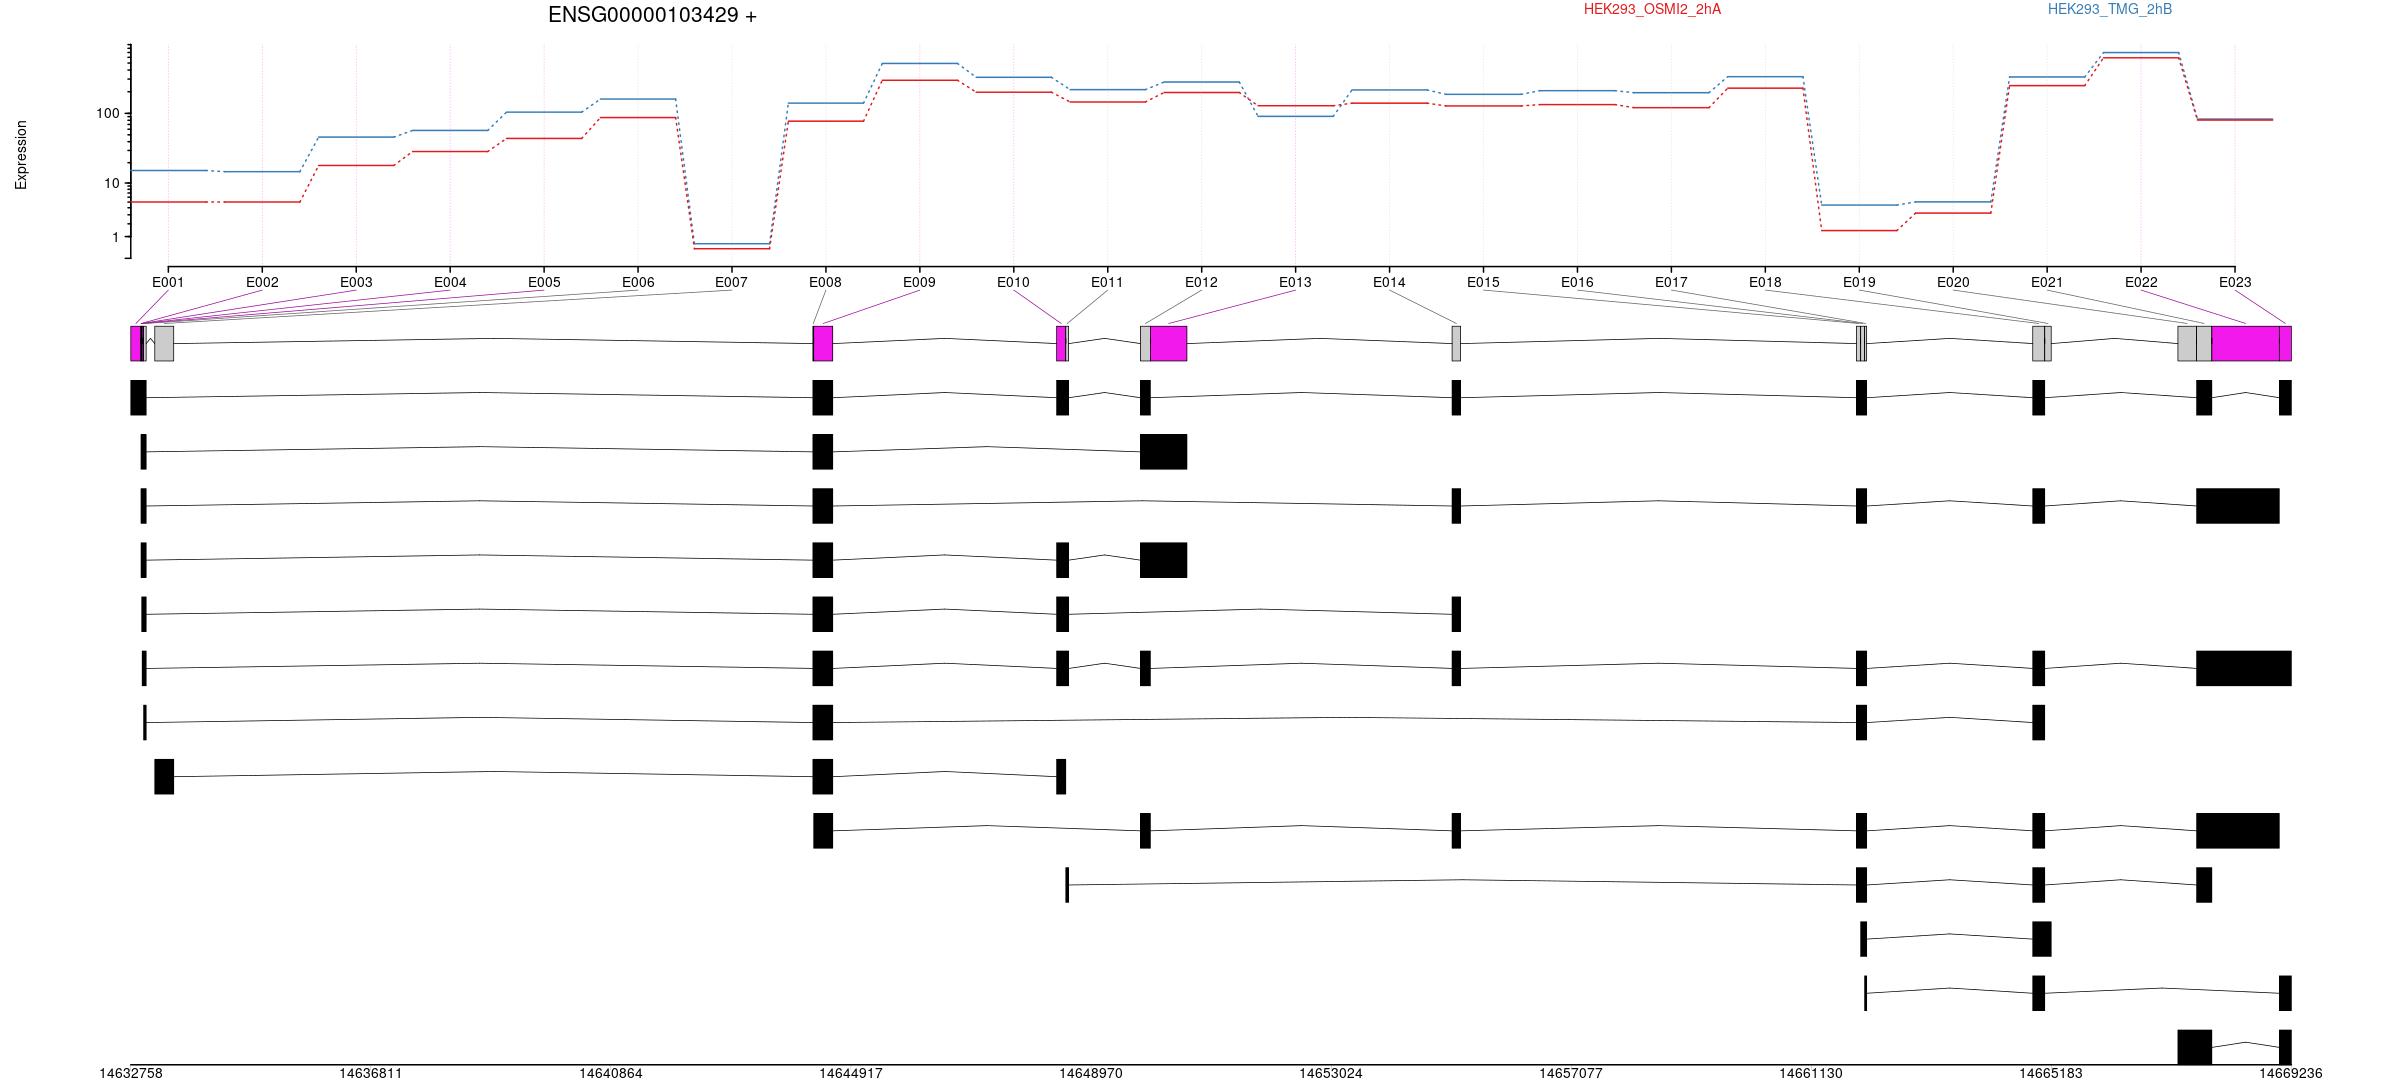
Task: Click the E021 exon label
Action: coord(2047,282)
